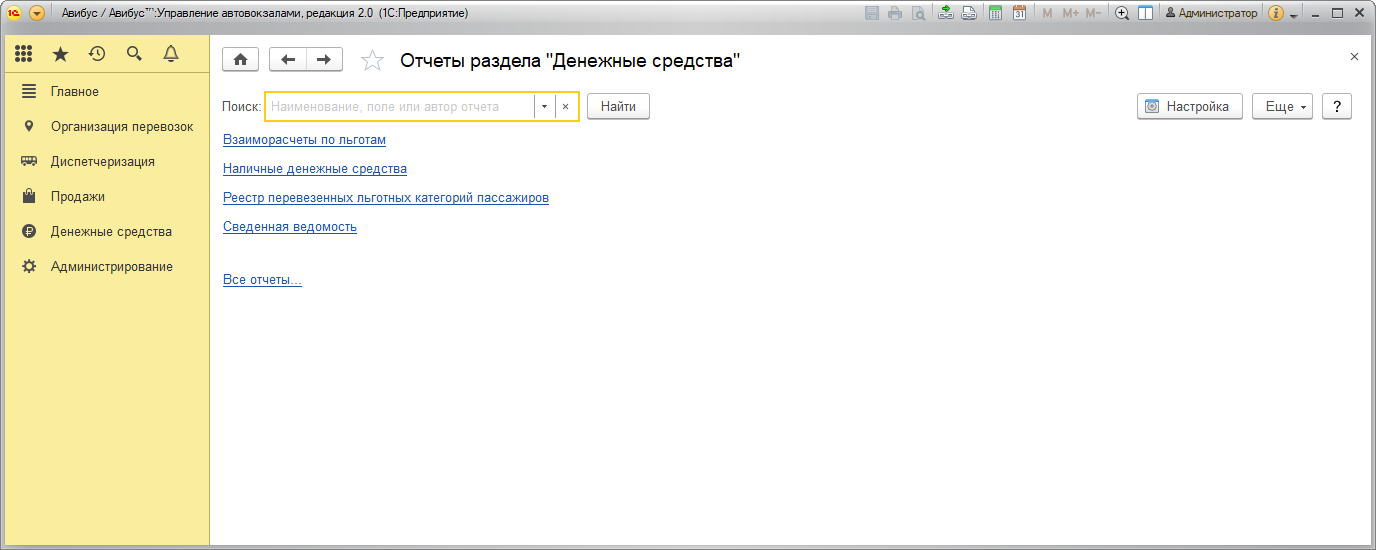This screenshot has height=550, width=1376.
Task: Open Favorites via the black star icon
Action: 60,54
